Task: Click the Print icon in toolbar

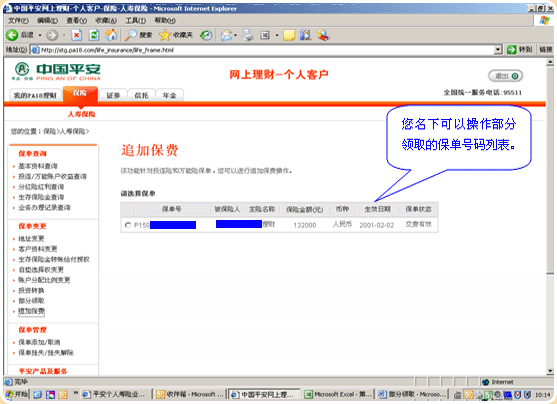Action: pos(248,35)
